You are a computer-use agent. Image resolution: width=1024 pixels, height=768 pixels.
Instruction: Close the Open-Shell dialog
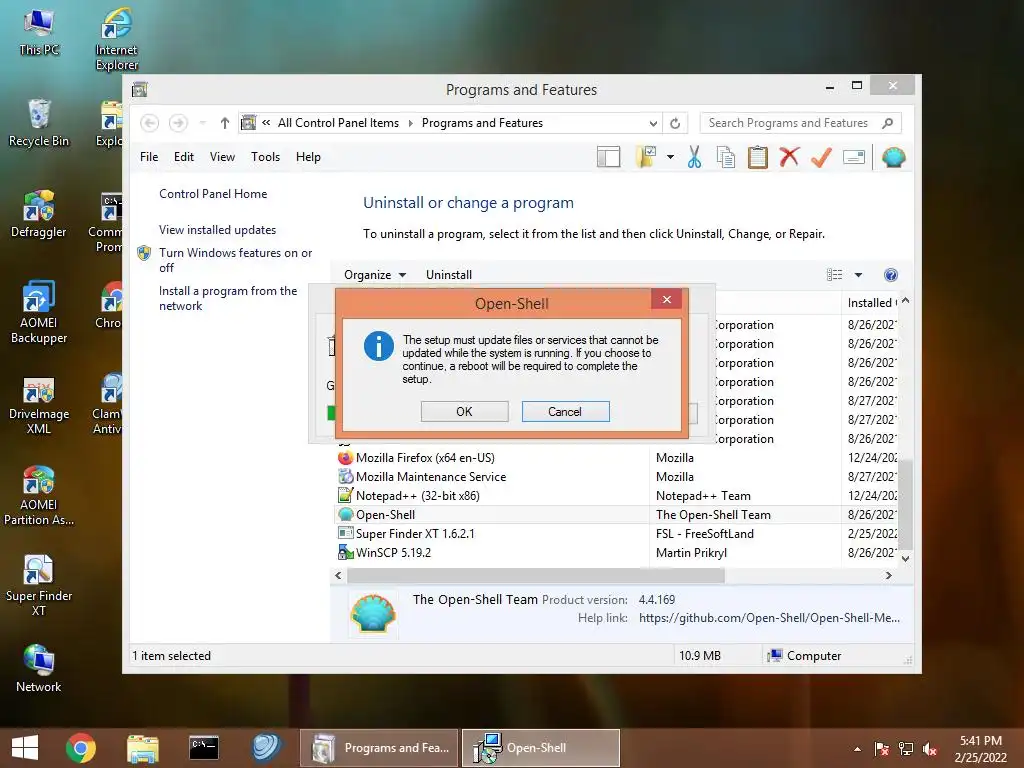click(667, 299)
